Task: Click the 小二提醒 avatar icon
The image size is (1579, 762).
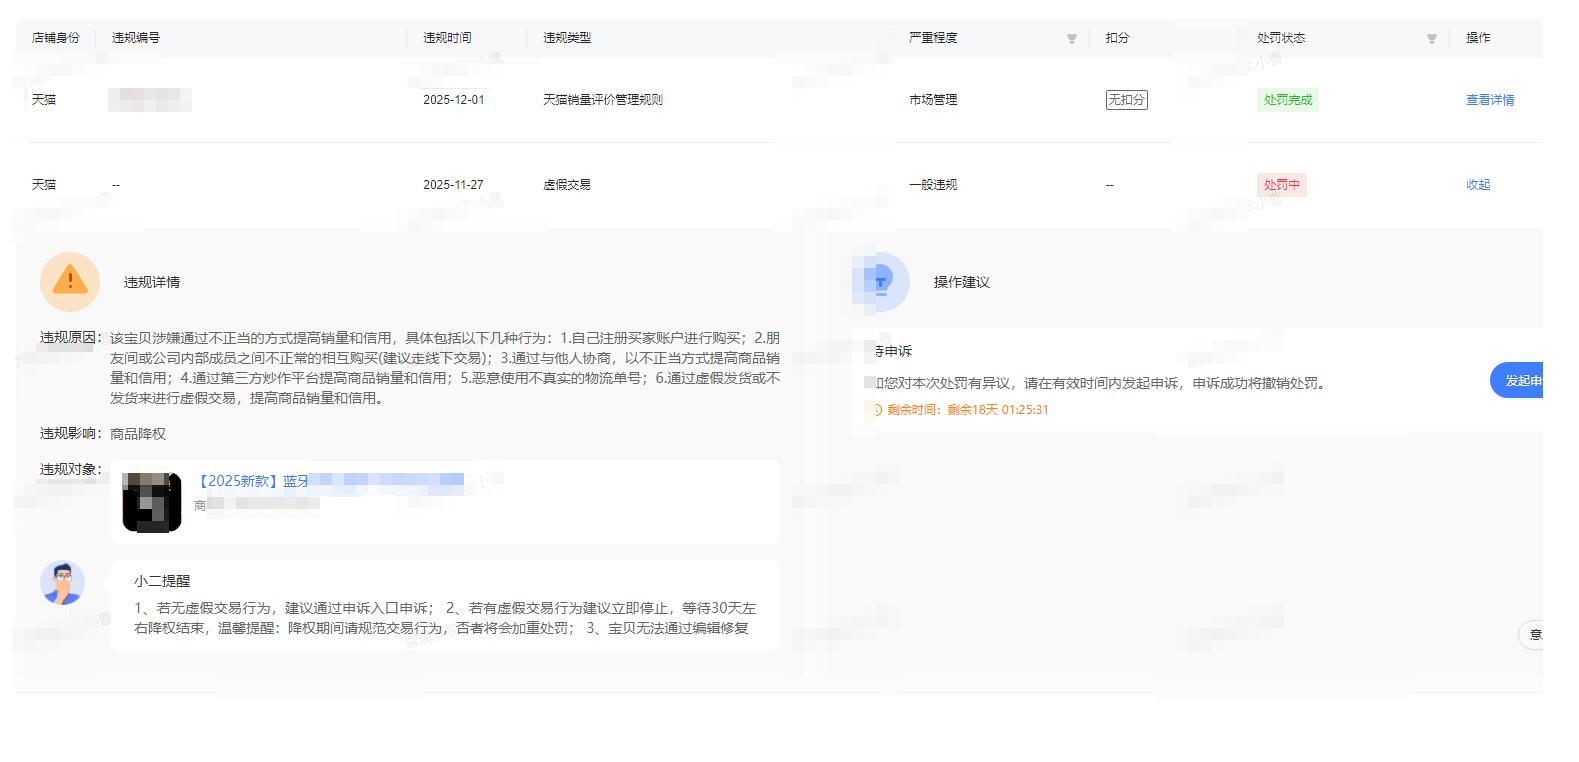Action: (62, 583)
